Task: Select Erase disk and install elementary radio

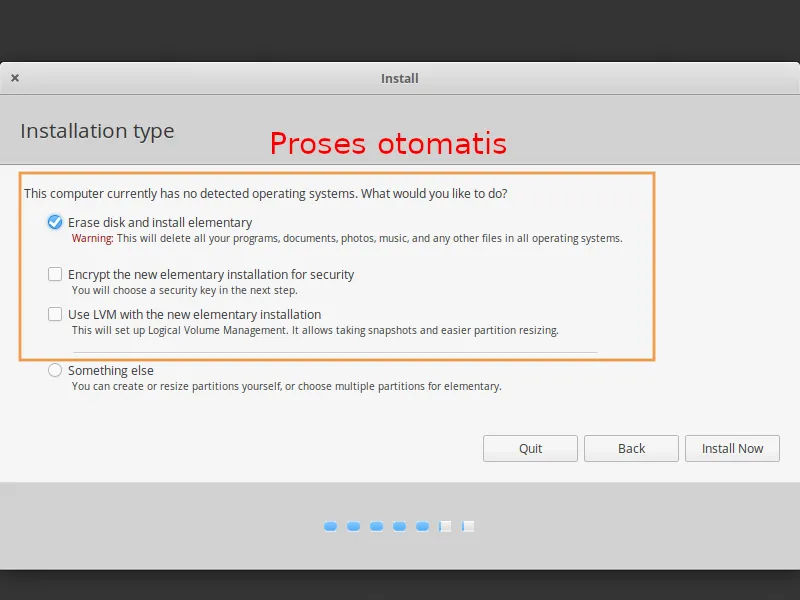Action: tap(55, 222)
